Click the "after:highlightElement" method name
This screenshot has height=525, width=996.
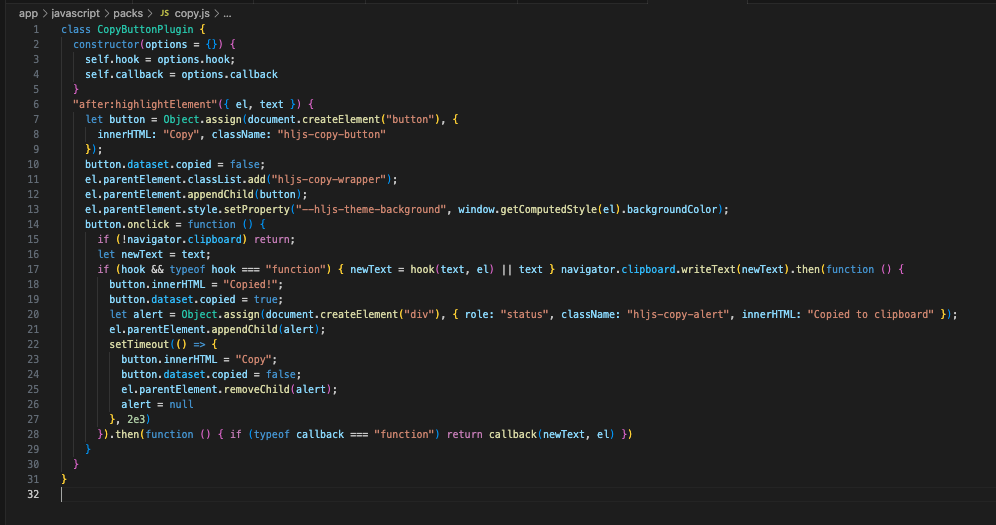pyautogui.click(x=145, y=104)
